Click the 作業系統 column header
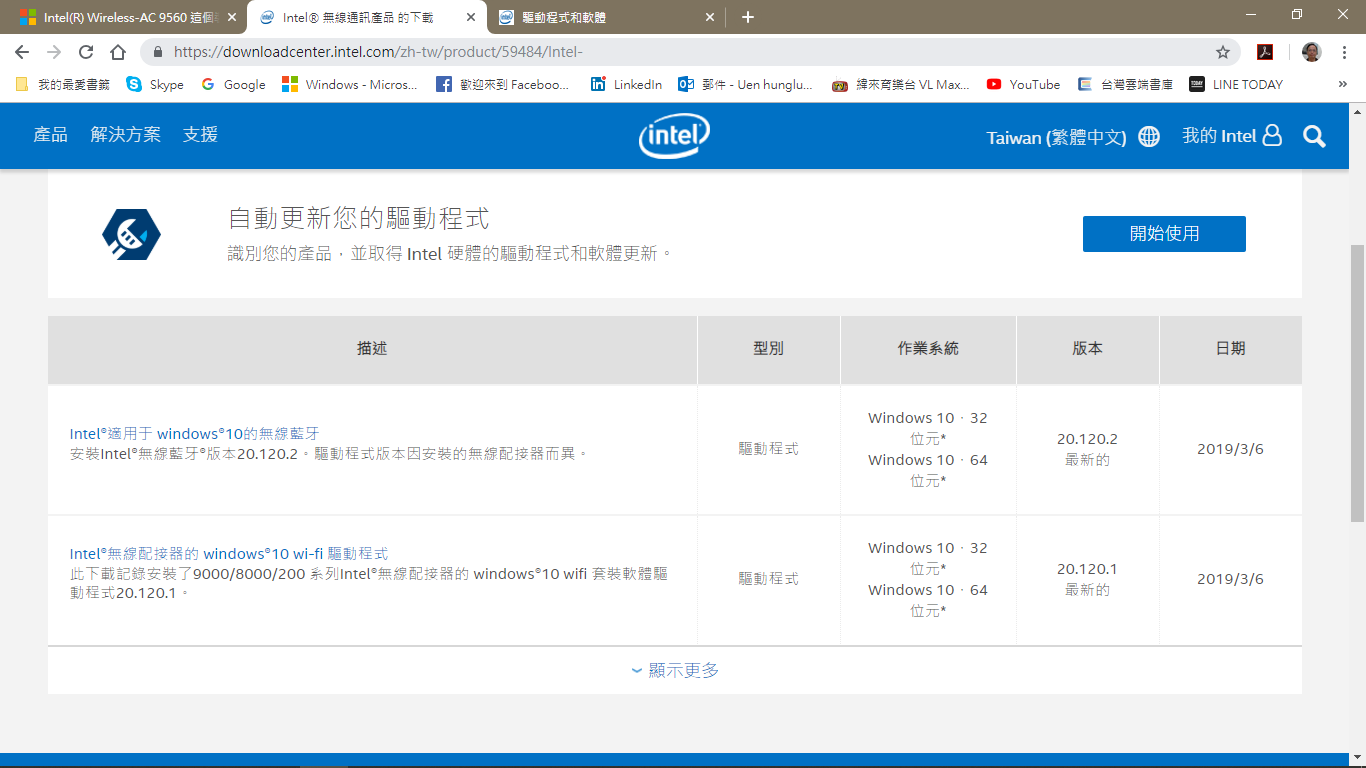1366x768 pixels. pyautogui.click(x=928, y=349)
